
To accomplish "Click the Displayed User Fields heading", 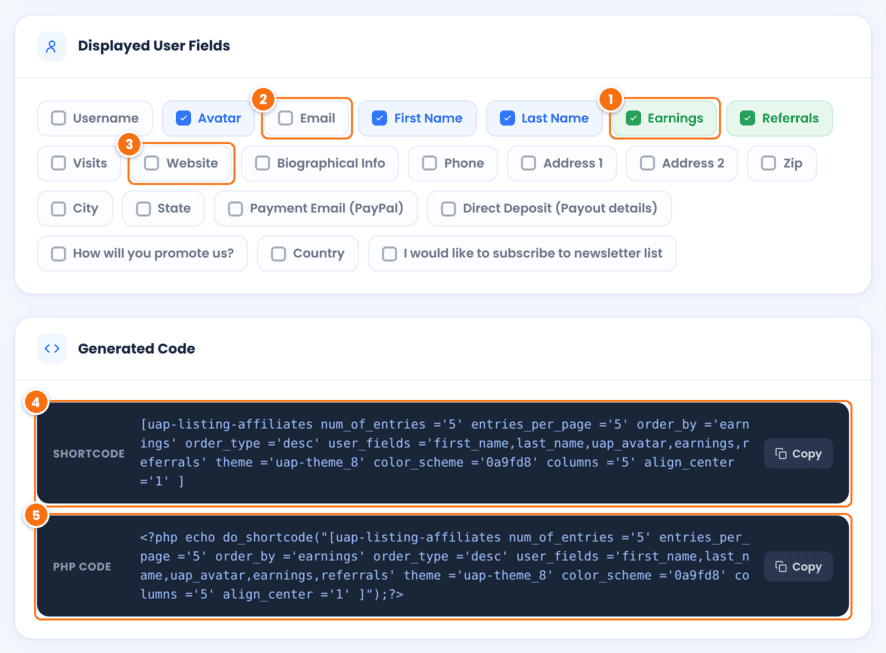I will tap(154, 46).
